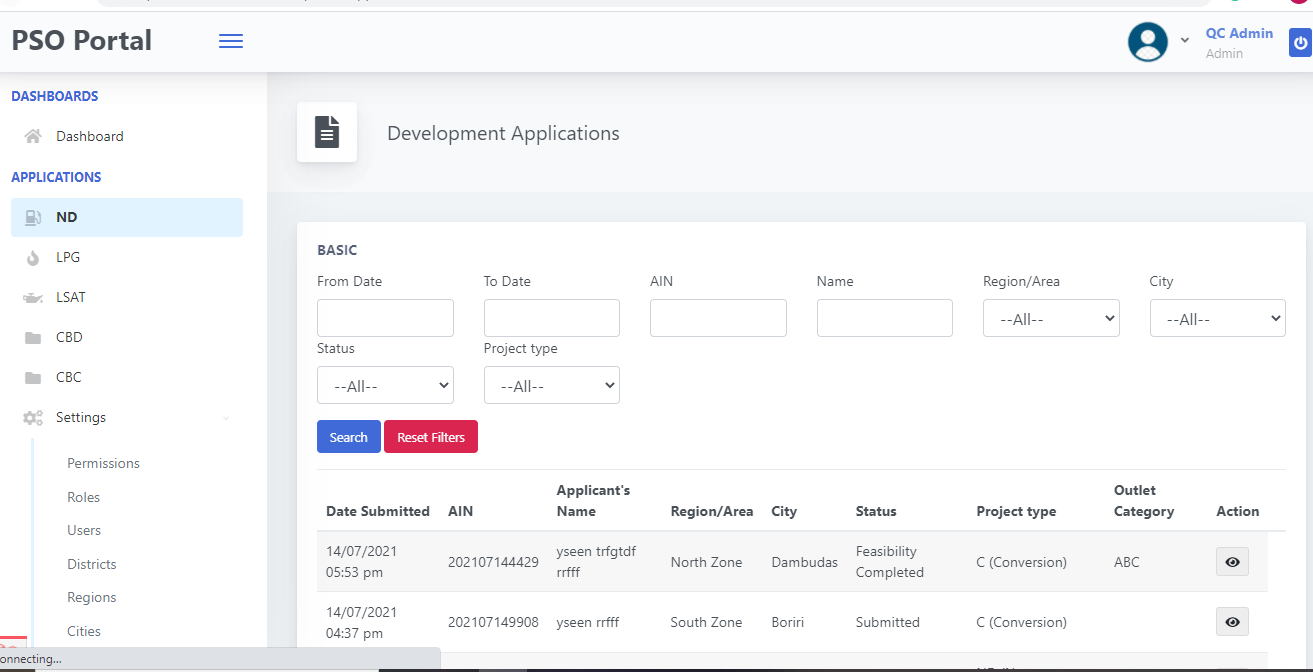This screenshot has height=672, width=1313.
Task: Click the Development Applications document icon
Action: pos(327,132)
